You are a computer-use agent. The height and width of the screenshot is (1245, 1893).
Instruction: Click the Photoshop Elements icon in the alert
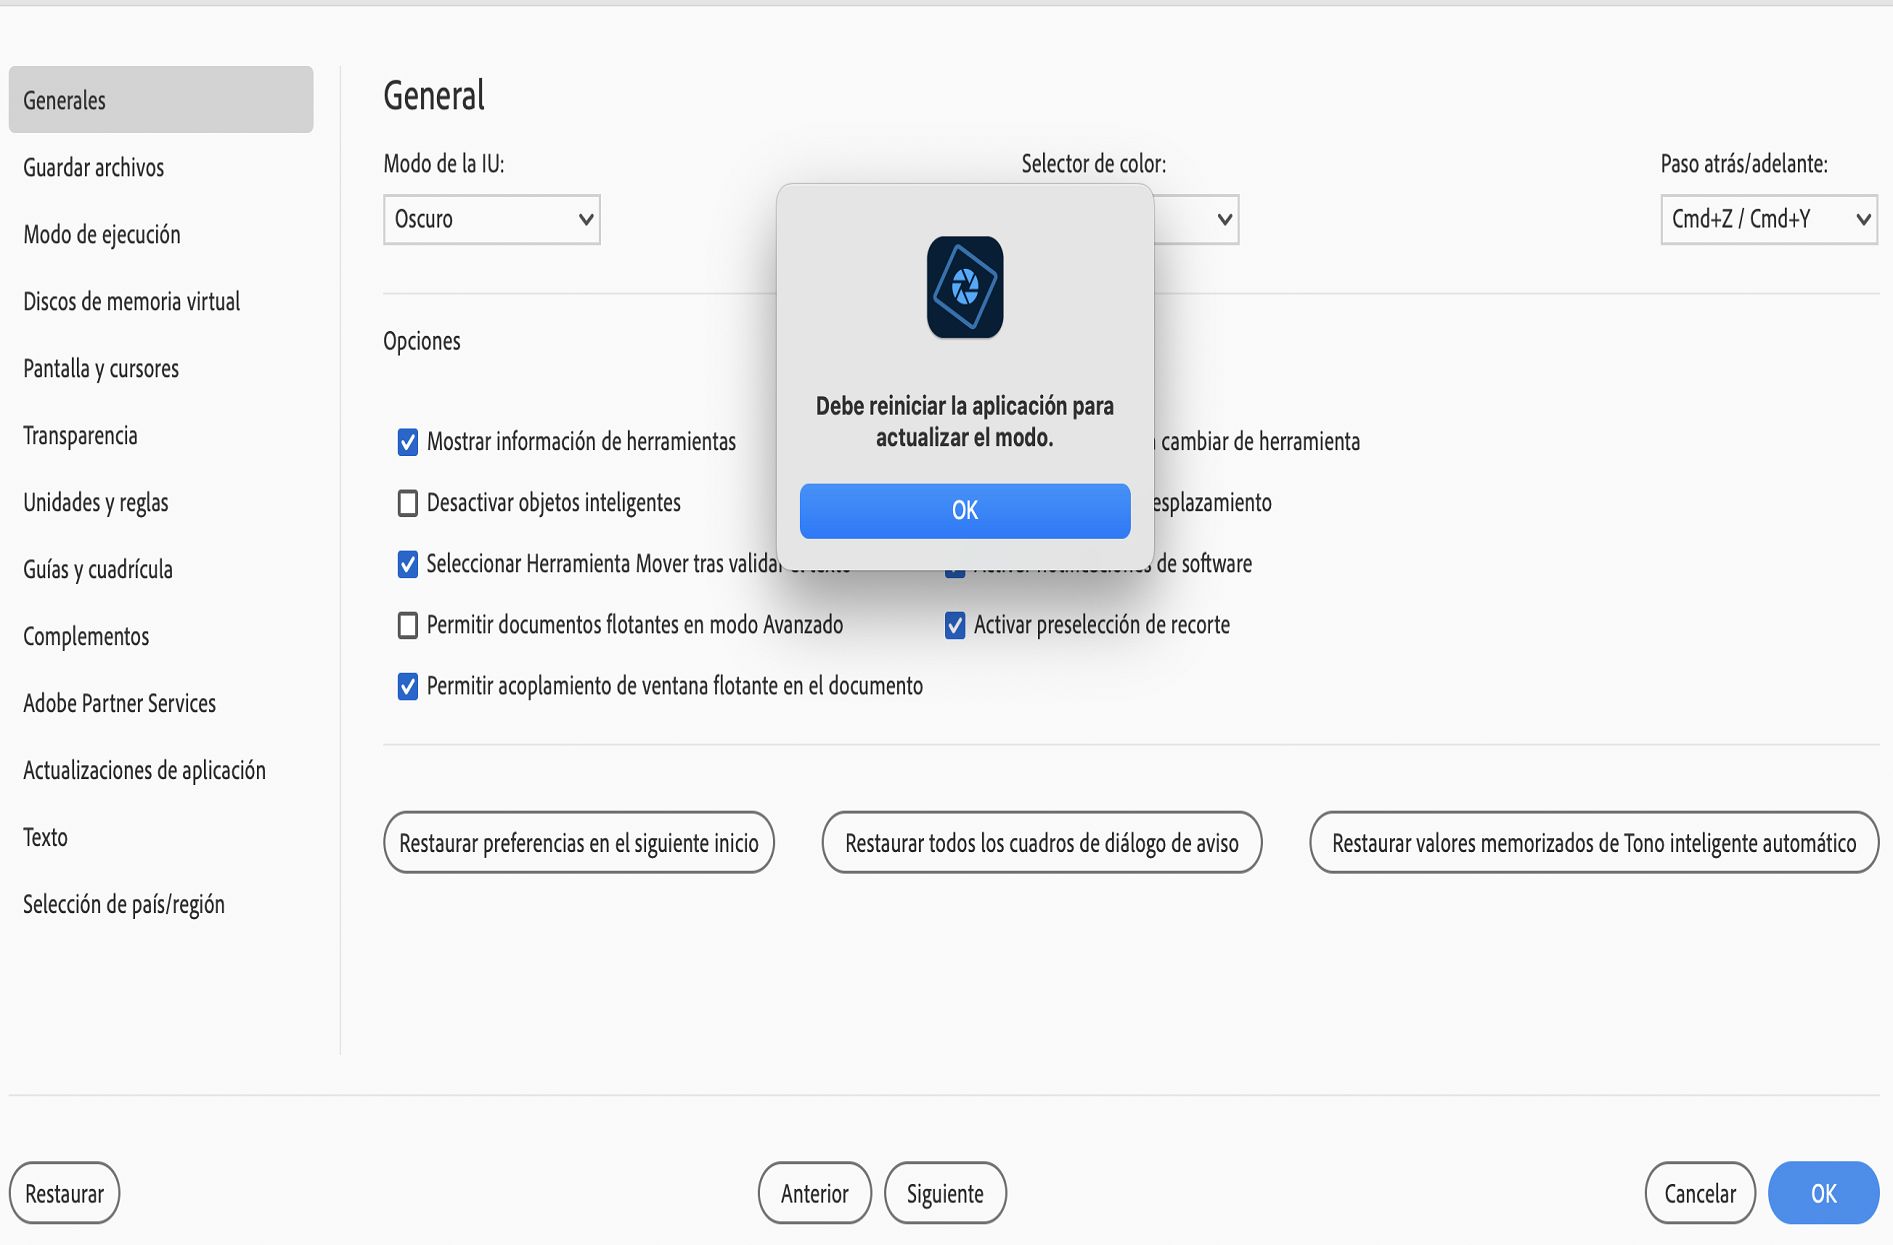coord(965,287)
